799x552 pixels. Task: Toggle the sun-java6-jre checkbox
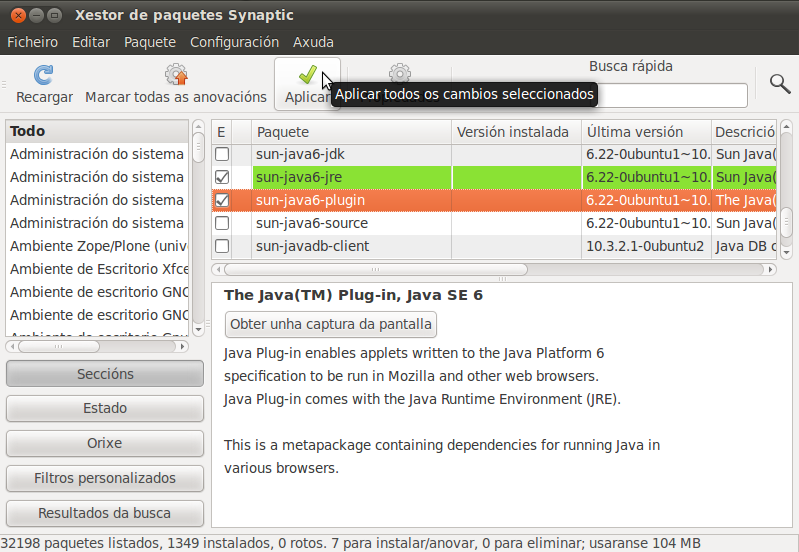(222, 177)
